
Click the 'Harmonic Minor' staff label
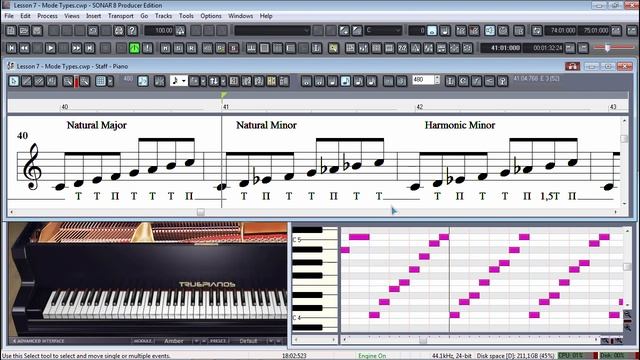pyautogui.click(x=460, y=125)
